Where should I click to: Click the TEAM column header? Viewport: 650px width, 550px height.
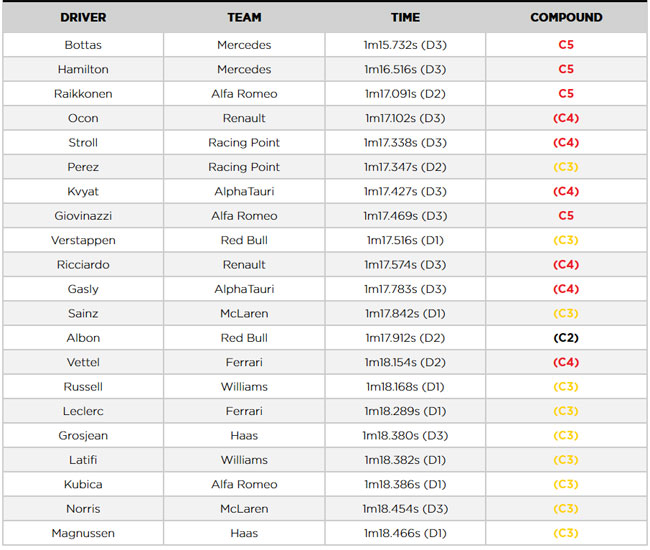click(x=244, y=17)
